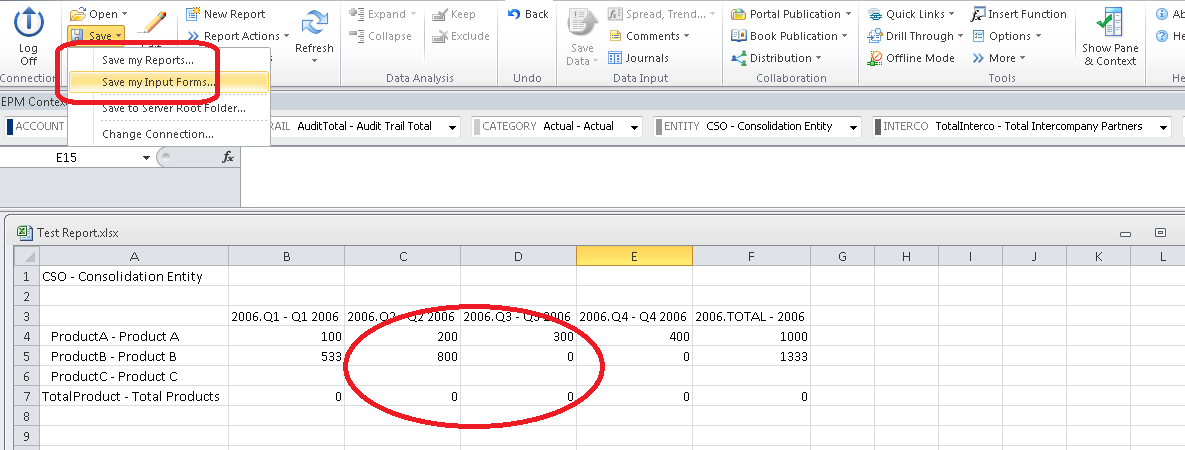Click the Log Off icon
Image resolution: width=1185 pixels, height=450 pixels.
click(28, 22)
